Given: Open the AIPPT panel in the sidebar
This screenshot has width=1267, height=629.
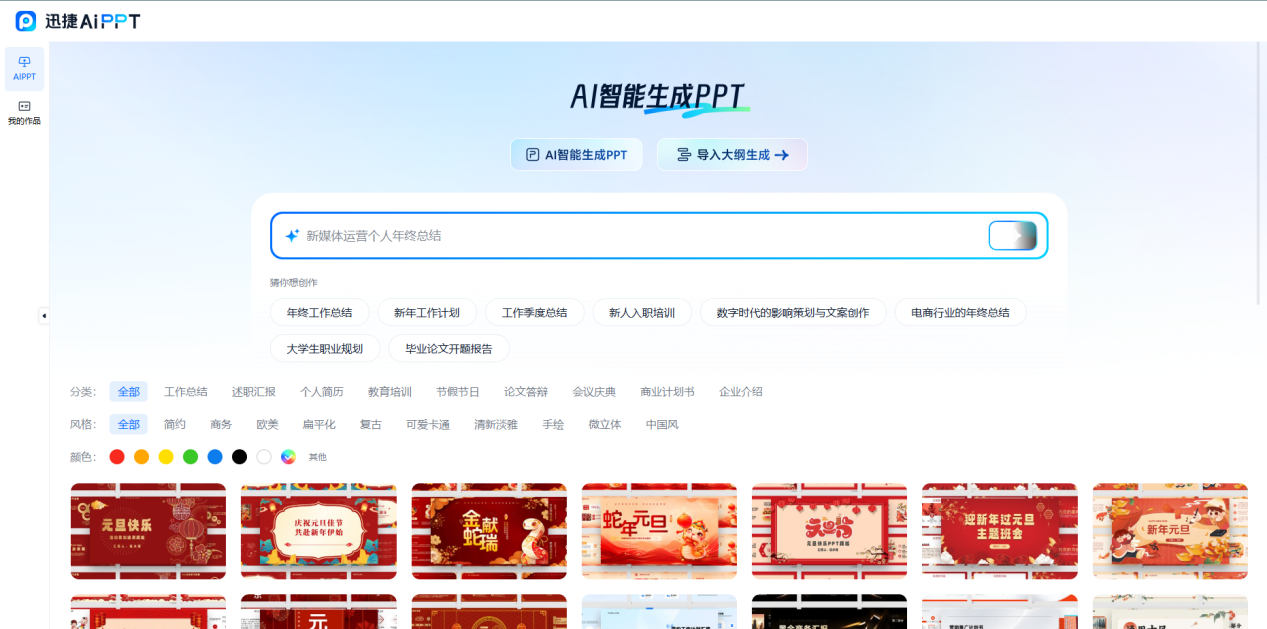Looking at the screenshot, I should point(23,68).
